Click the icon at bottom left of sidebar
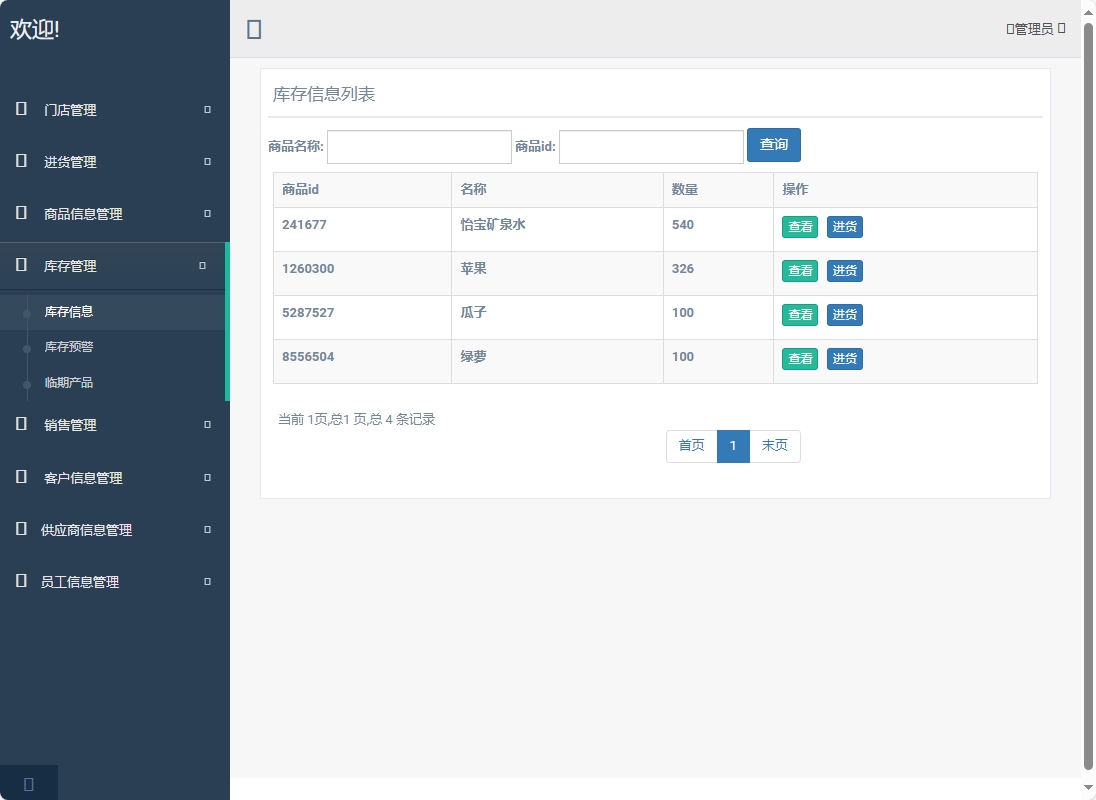The height and width of the screenshot is (800, 1096). coord(28,783)
